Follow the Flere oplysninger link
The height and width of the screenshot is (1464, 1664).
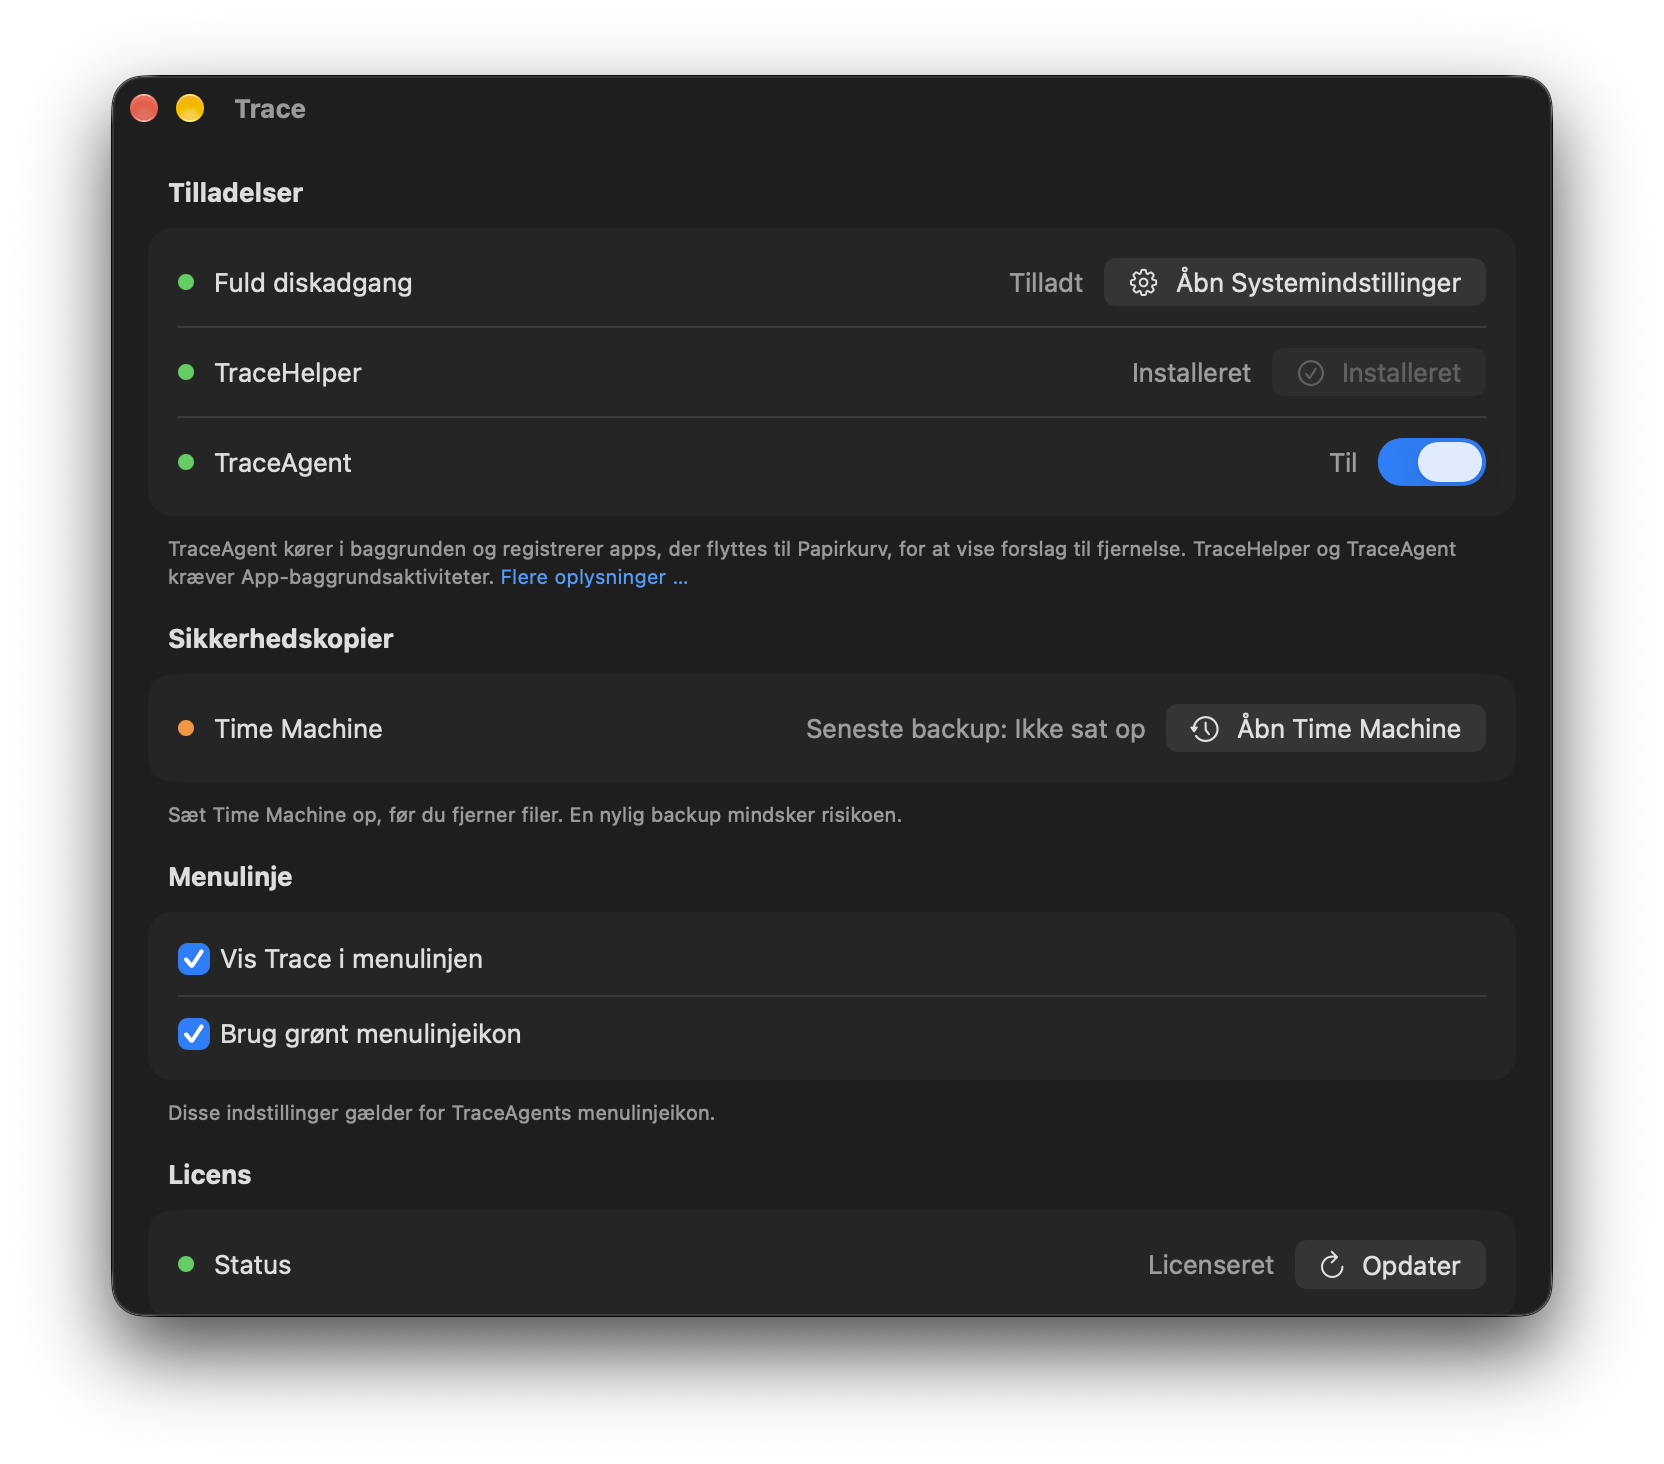pyautogui.click(x=594, y=577)
